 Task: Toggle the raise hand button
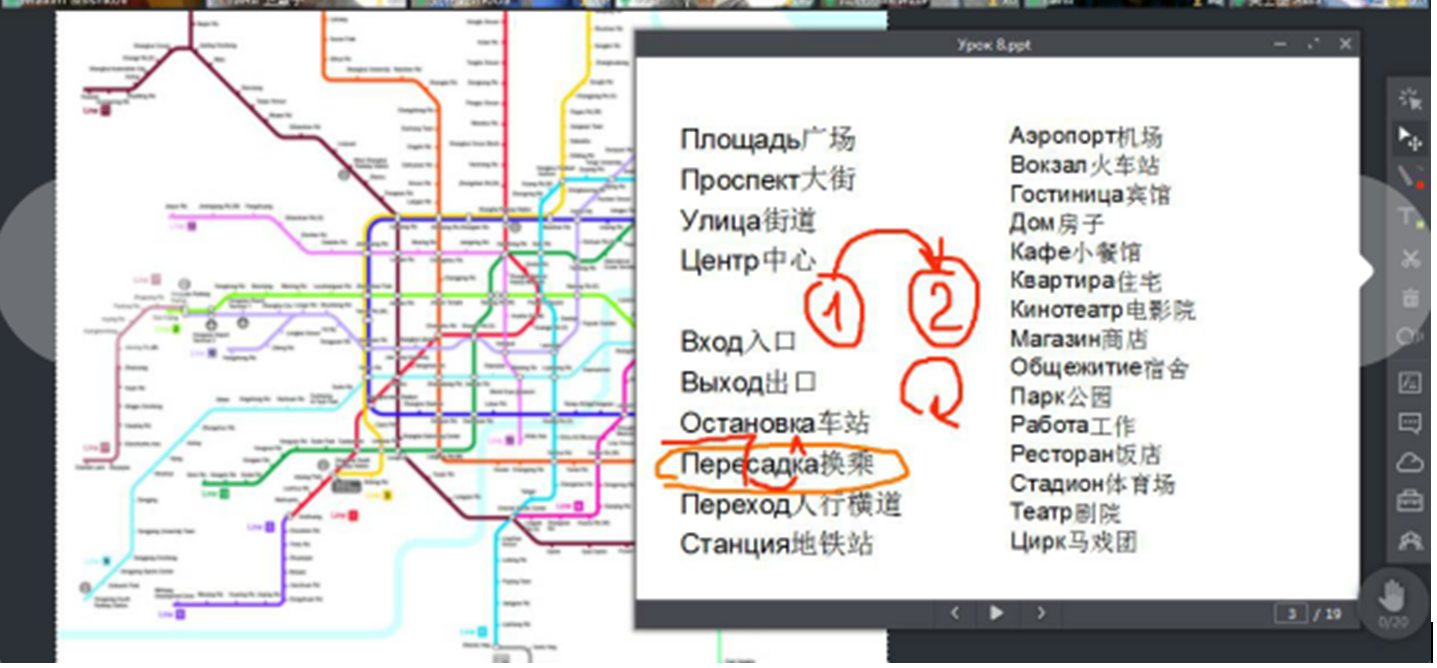coord(1392,600)
